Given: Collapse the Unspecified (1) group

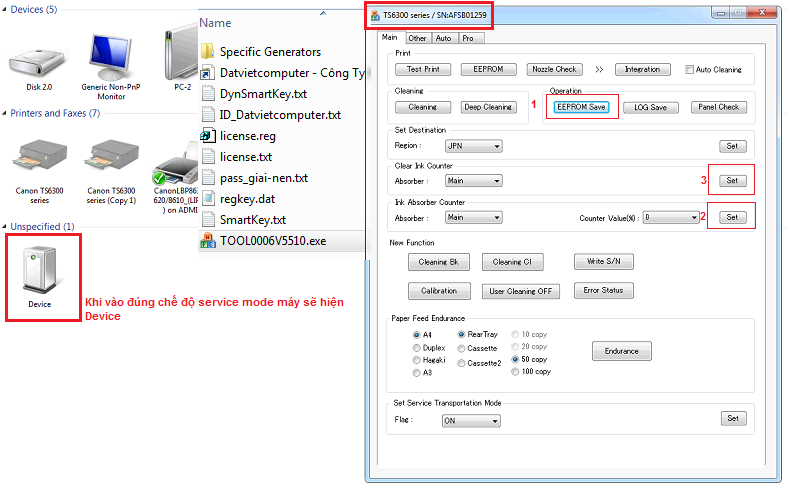Looking at the screenshot, I should 5,227.
